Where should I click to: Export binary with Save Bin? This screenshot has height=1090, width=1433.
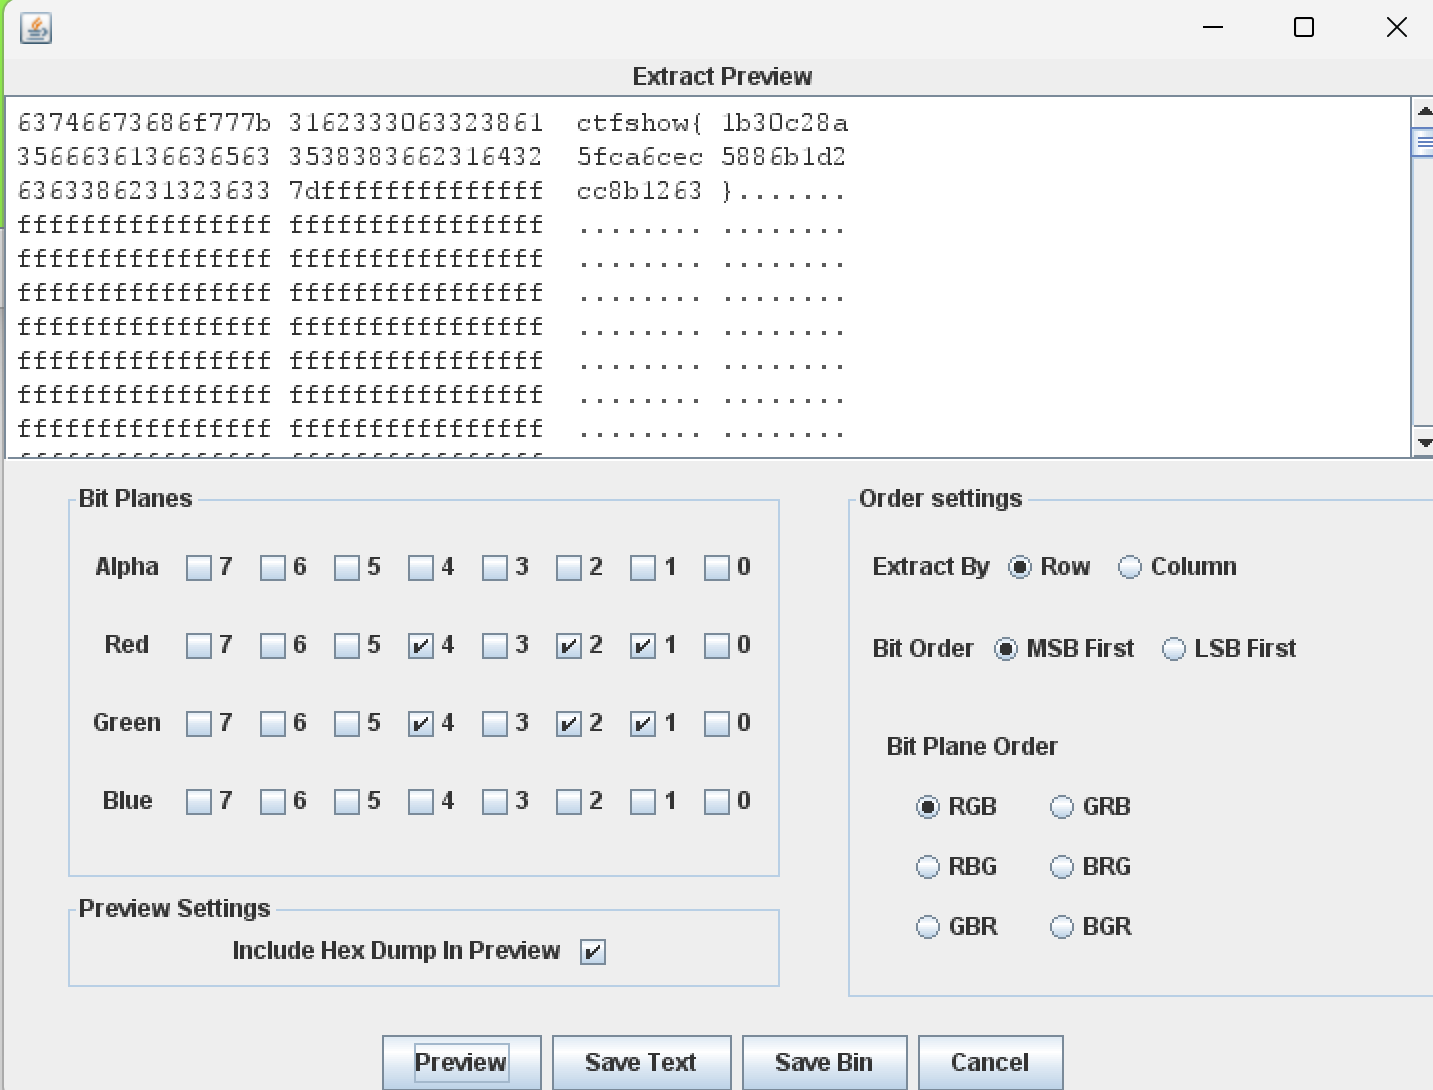(x=824, y=1062)
